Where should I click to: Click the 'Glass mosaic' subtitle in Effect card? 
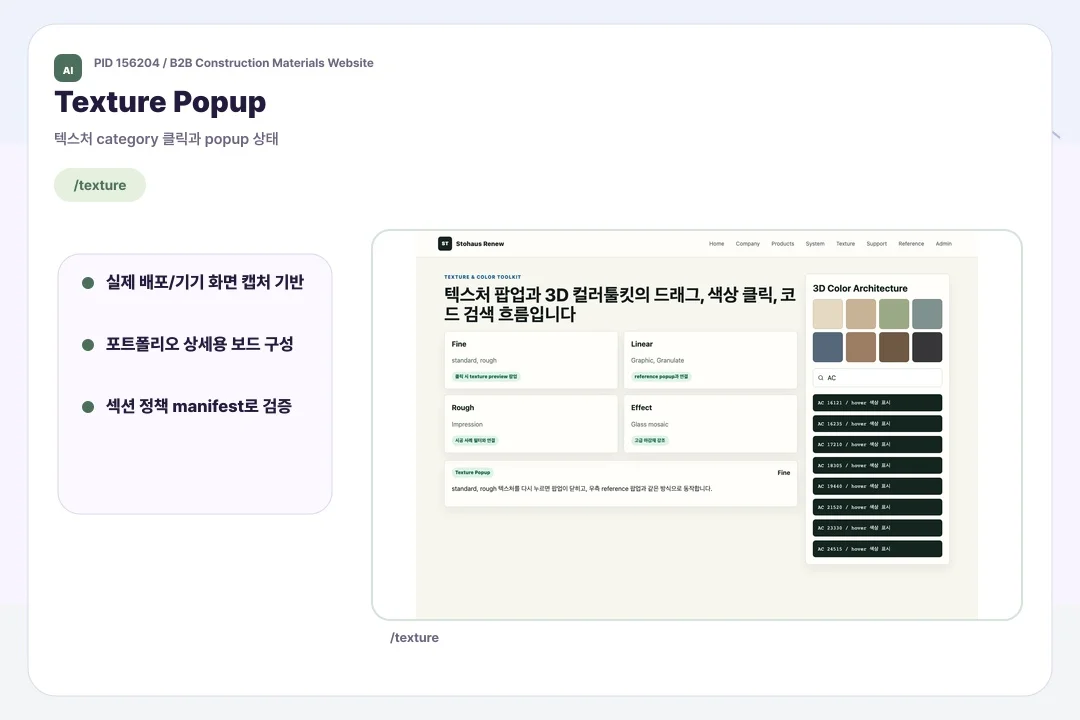(x=650, y=424)
